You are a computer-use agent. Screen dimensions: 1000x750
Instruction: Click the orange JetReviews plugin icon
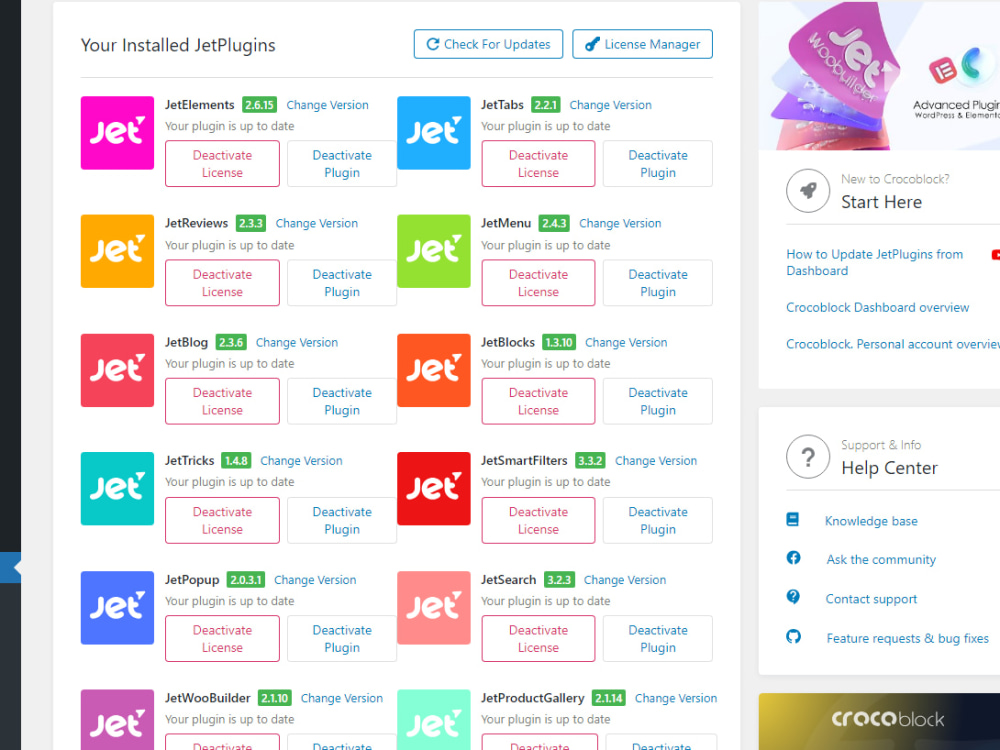click(117, 251)
